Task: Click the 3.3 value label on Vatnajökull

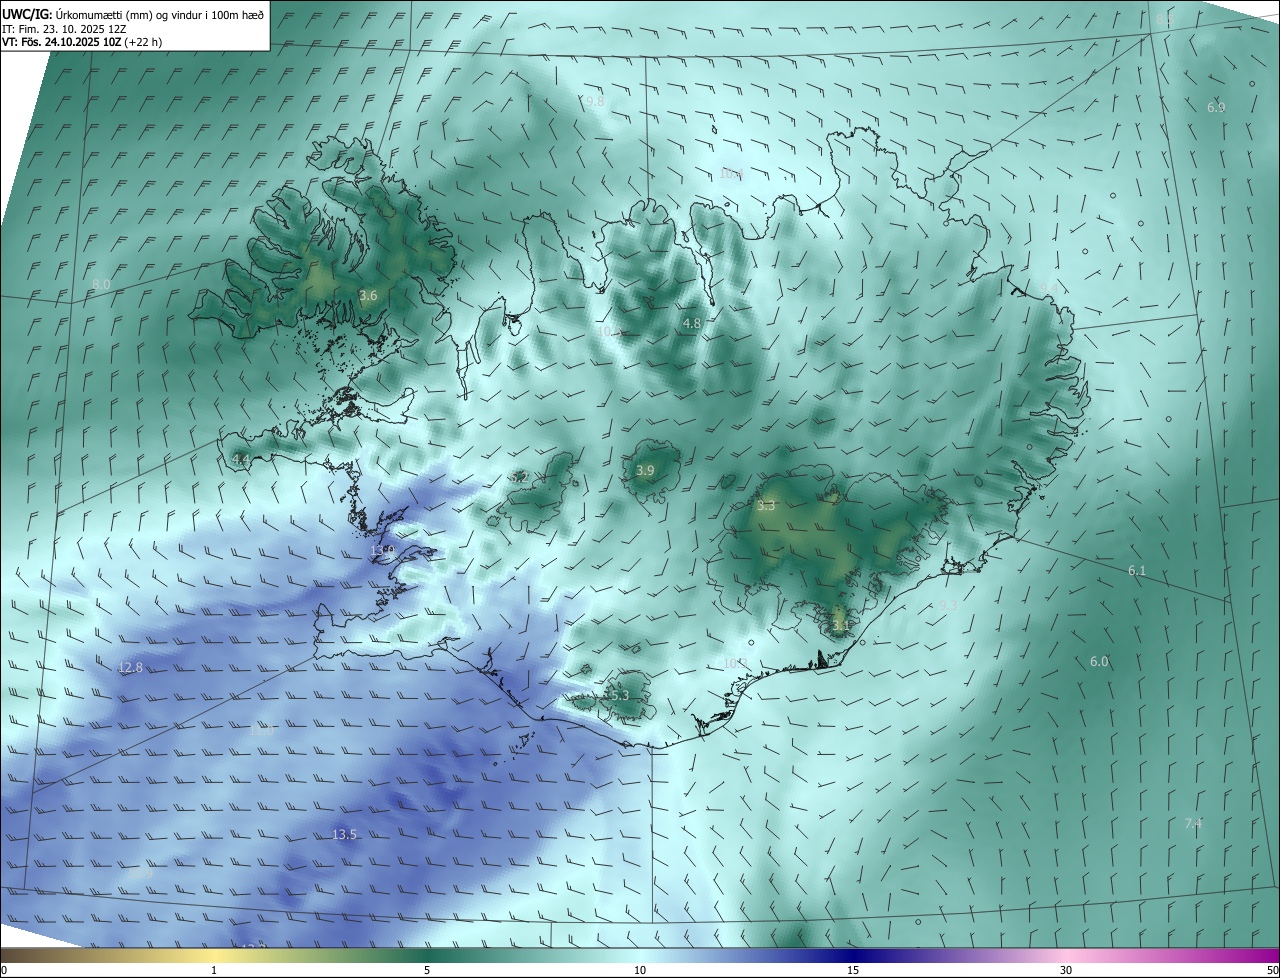Action: (x=766, y=507)
